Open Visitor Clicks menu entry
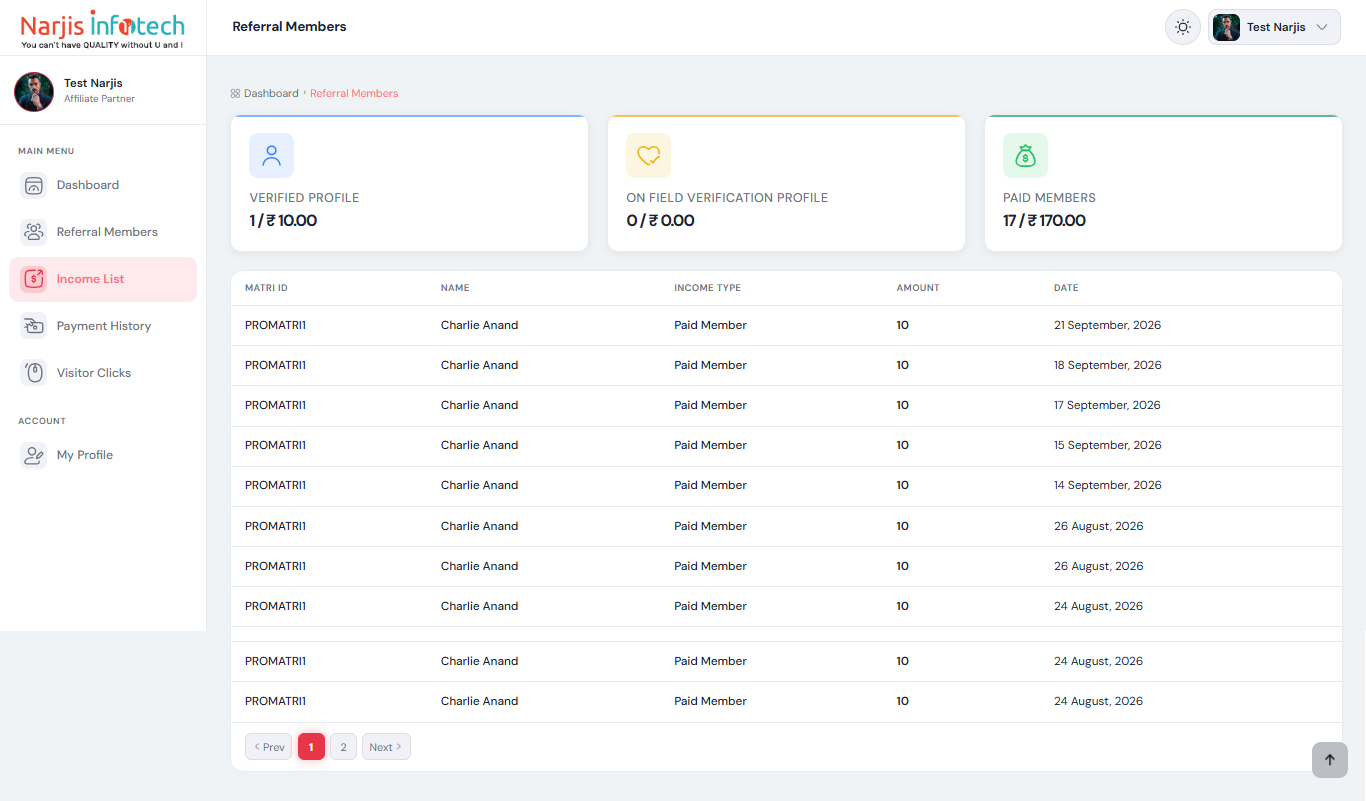The image size is (1366, 801). [x=94, y=373]
